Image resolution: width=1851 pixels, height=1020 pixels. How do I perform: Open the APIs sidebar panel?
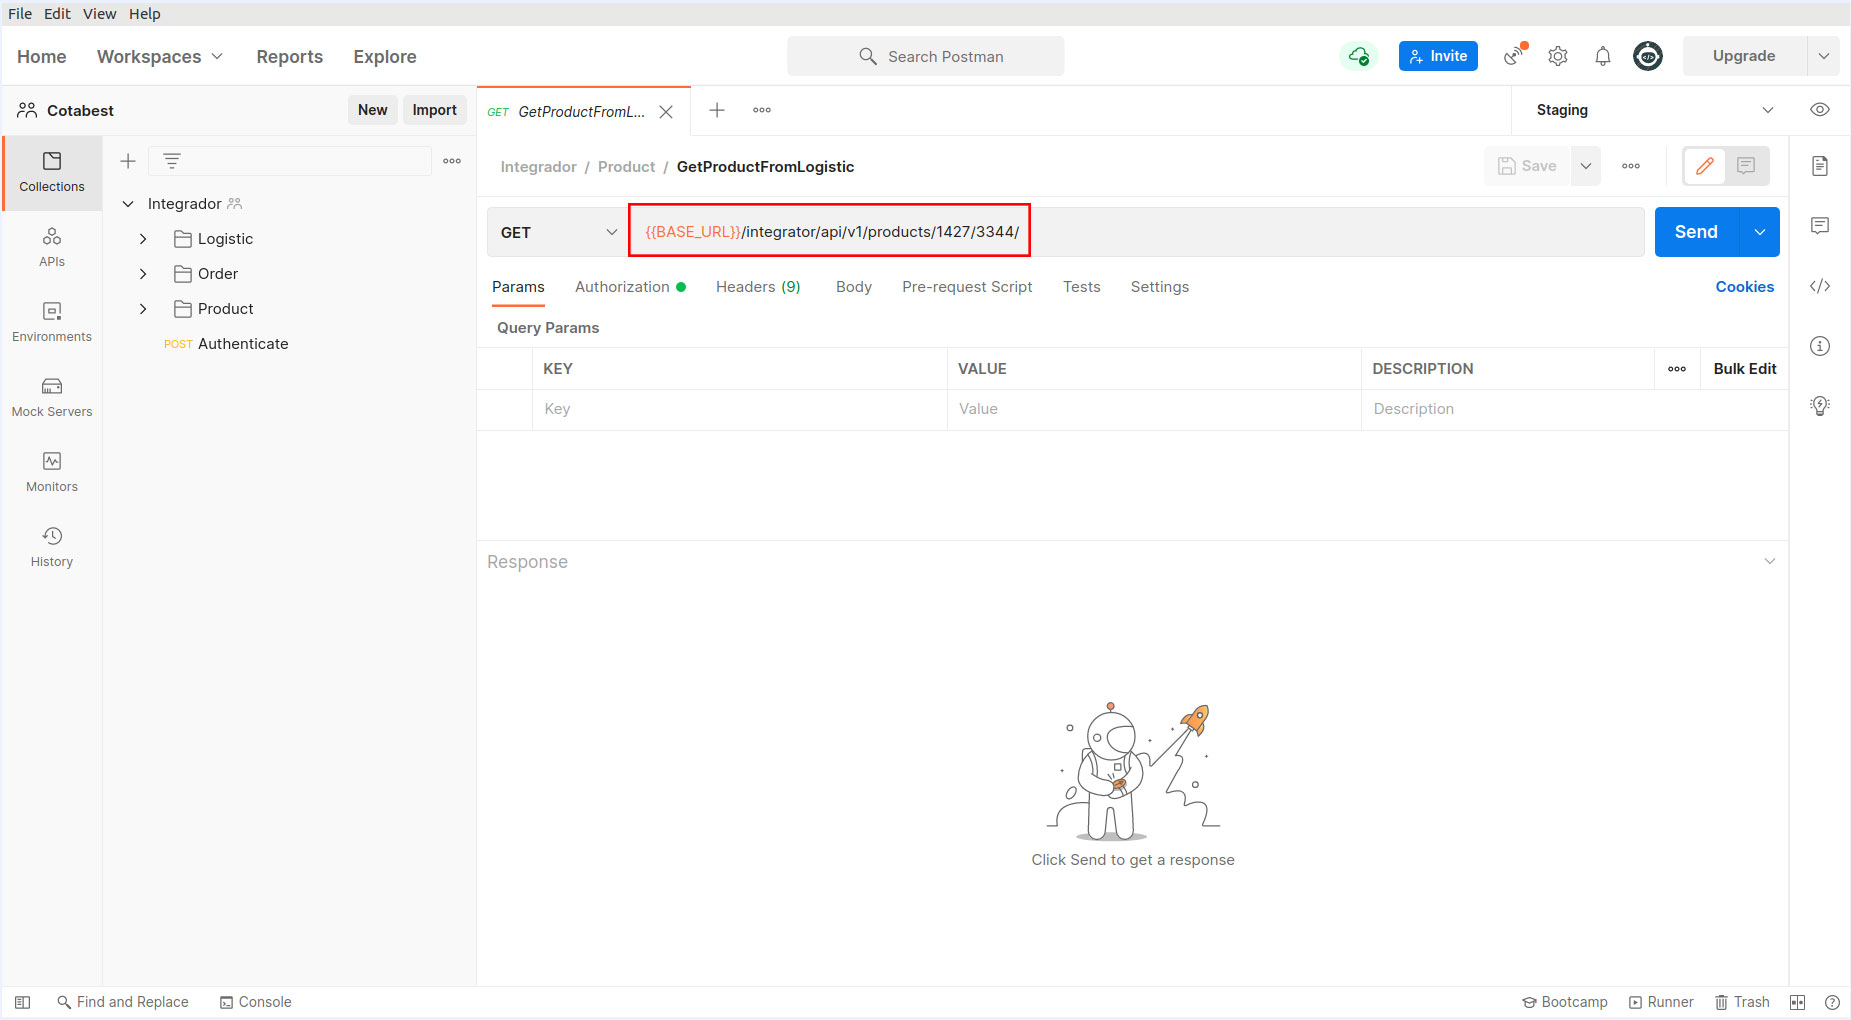pyautogui.click(x=52, y=248)
